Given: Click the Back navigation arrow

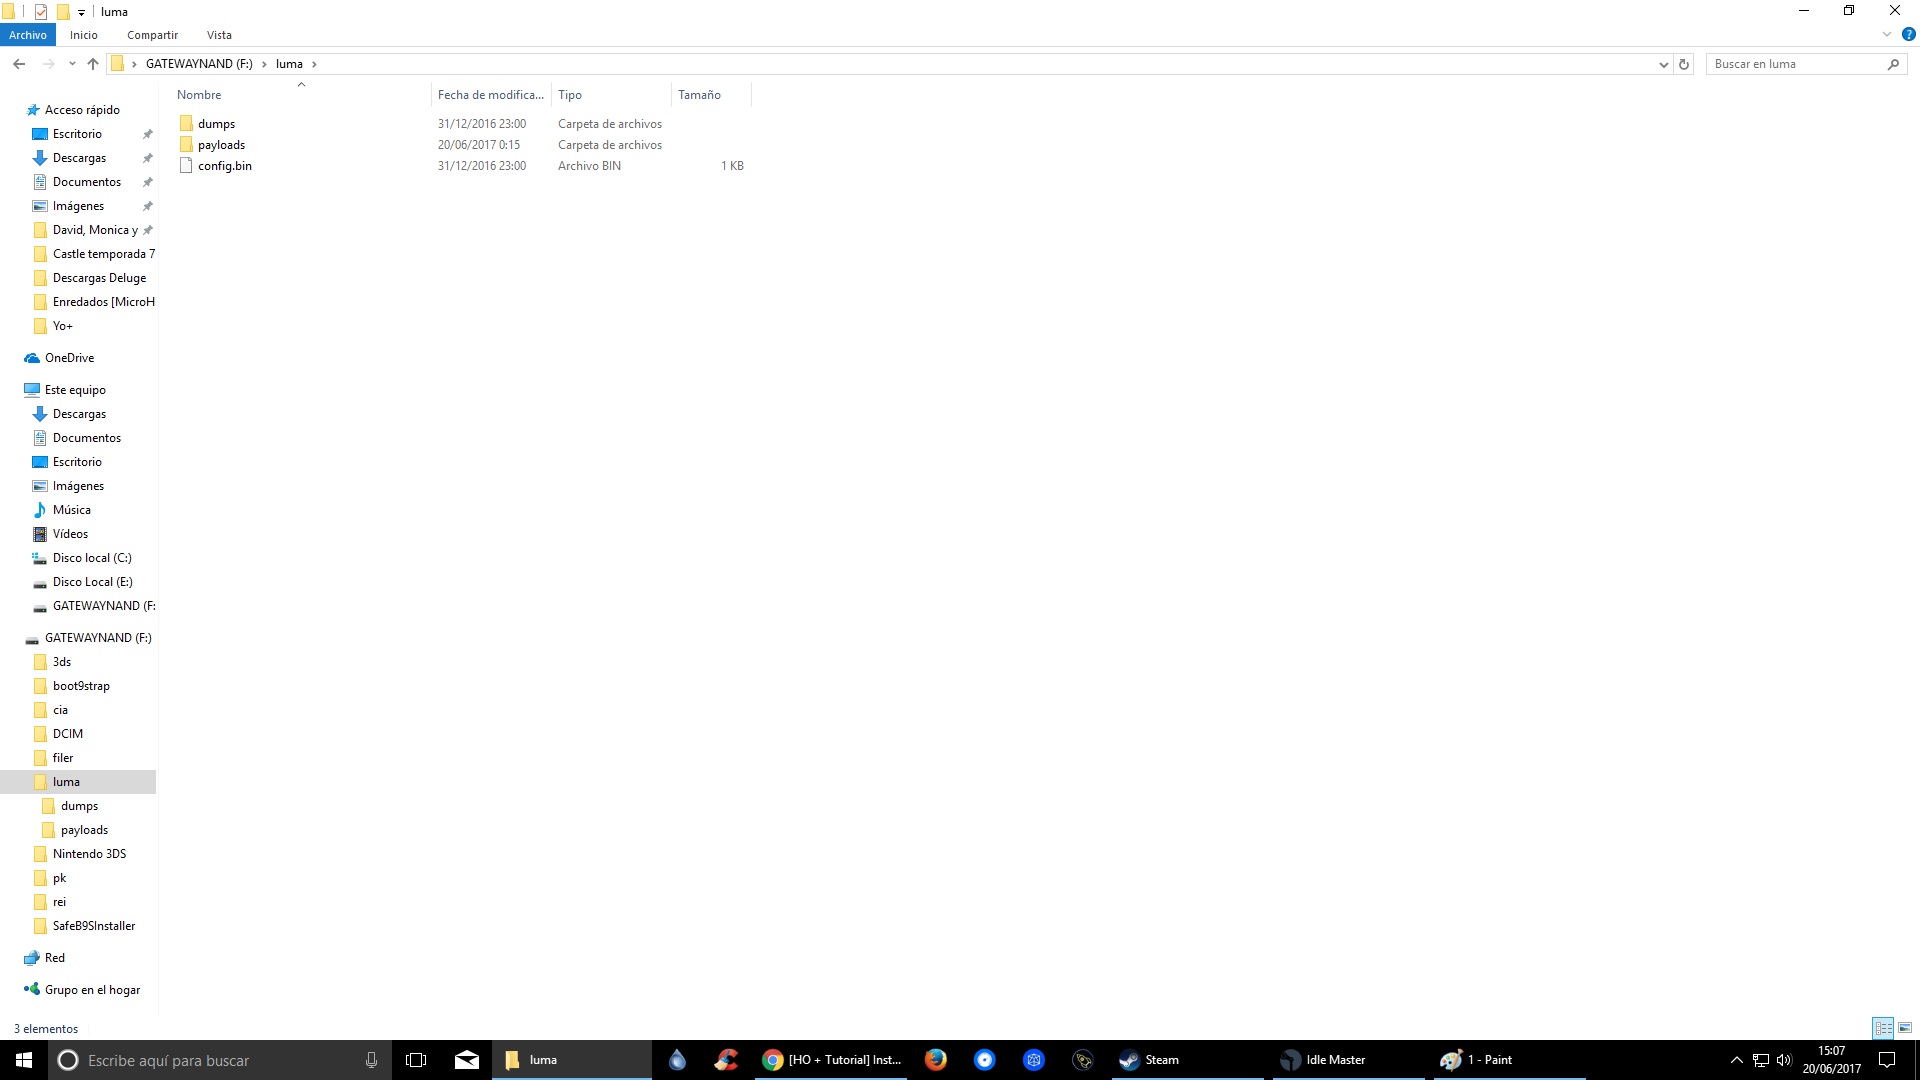Looking at the screenshot, I should point(19,64).
